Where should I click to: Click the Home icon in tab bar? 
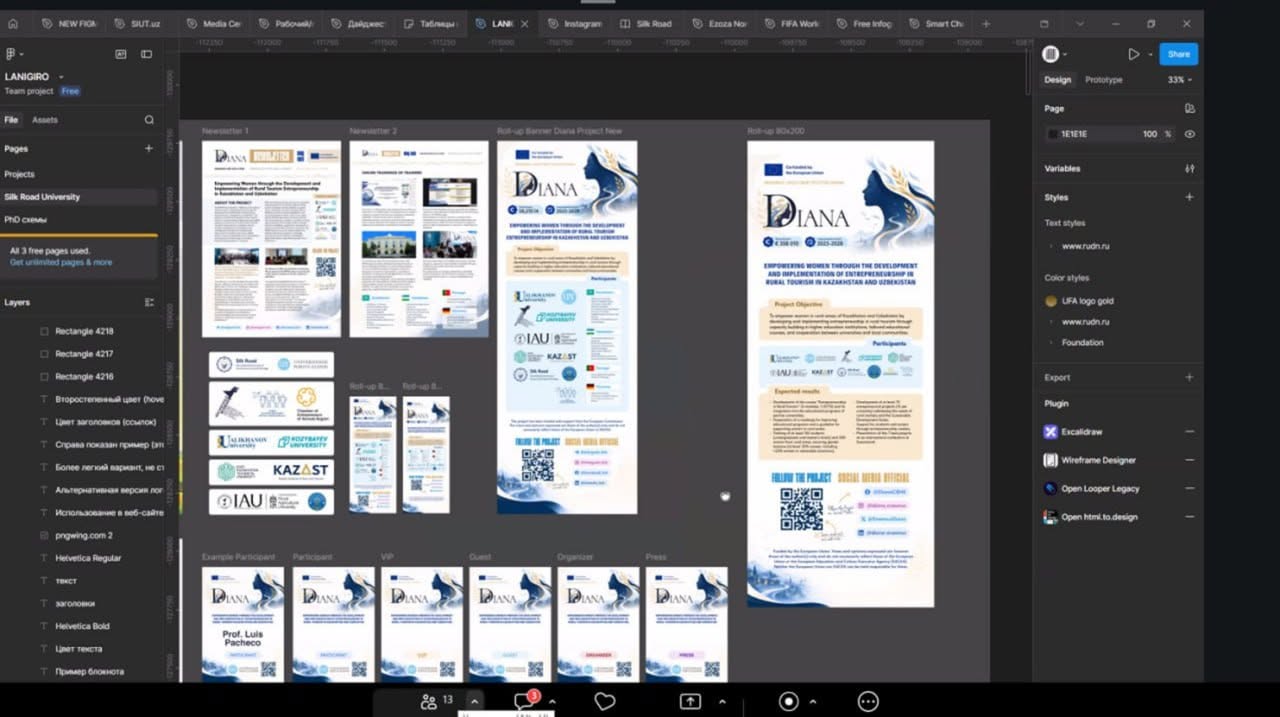14,23
